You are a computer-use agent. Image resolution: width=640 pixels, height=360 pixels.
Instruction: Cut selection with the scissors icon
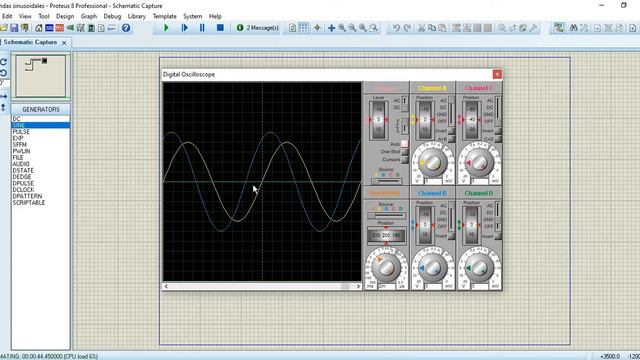coord(422,28)
